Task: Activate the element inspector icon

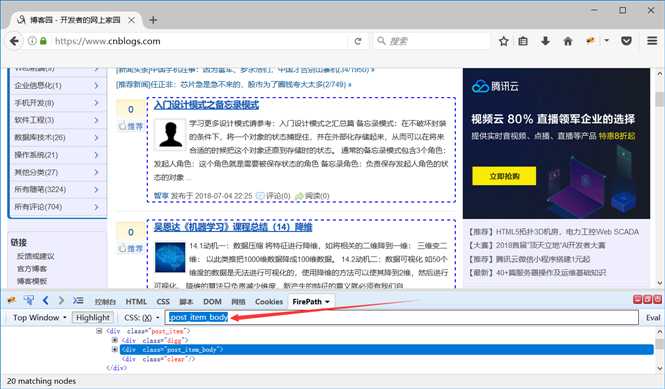Action: [x=29, y=300]
